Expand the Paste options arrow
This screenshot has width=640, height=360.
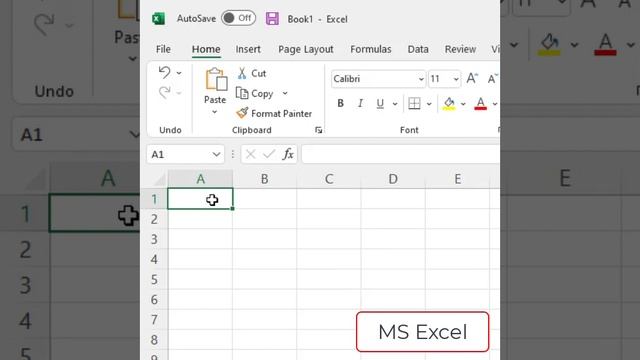pyautogui.click(x=215, y=112)
